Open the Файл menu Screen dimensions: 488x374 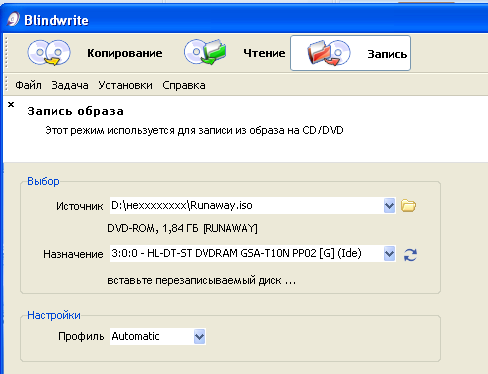28,85
